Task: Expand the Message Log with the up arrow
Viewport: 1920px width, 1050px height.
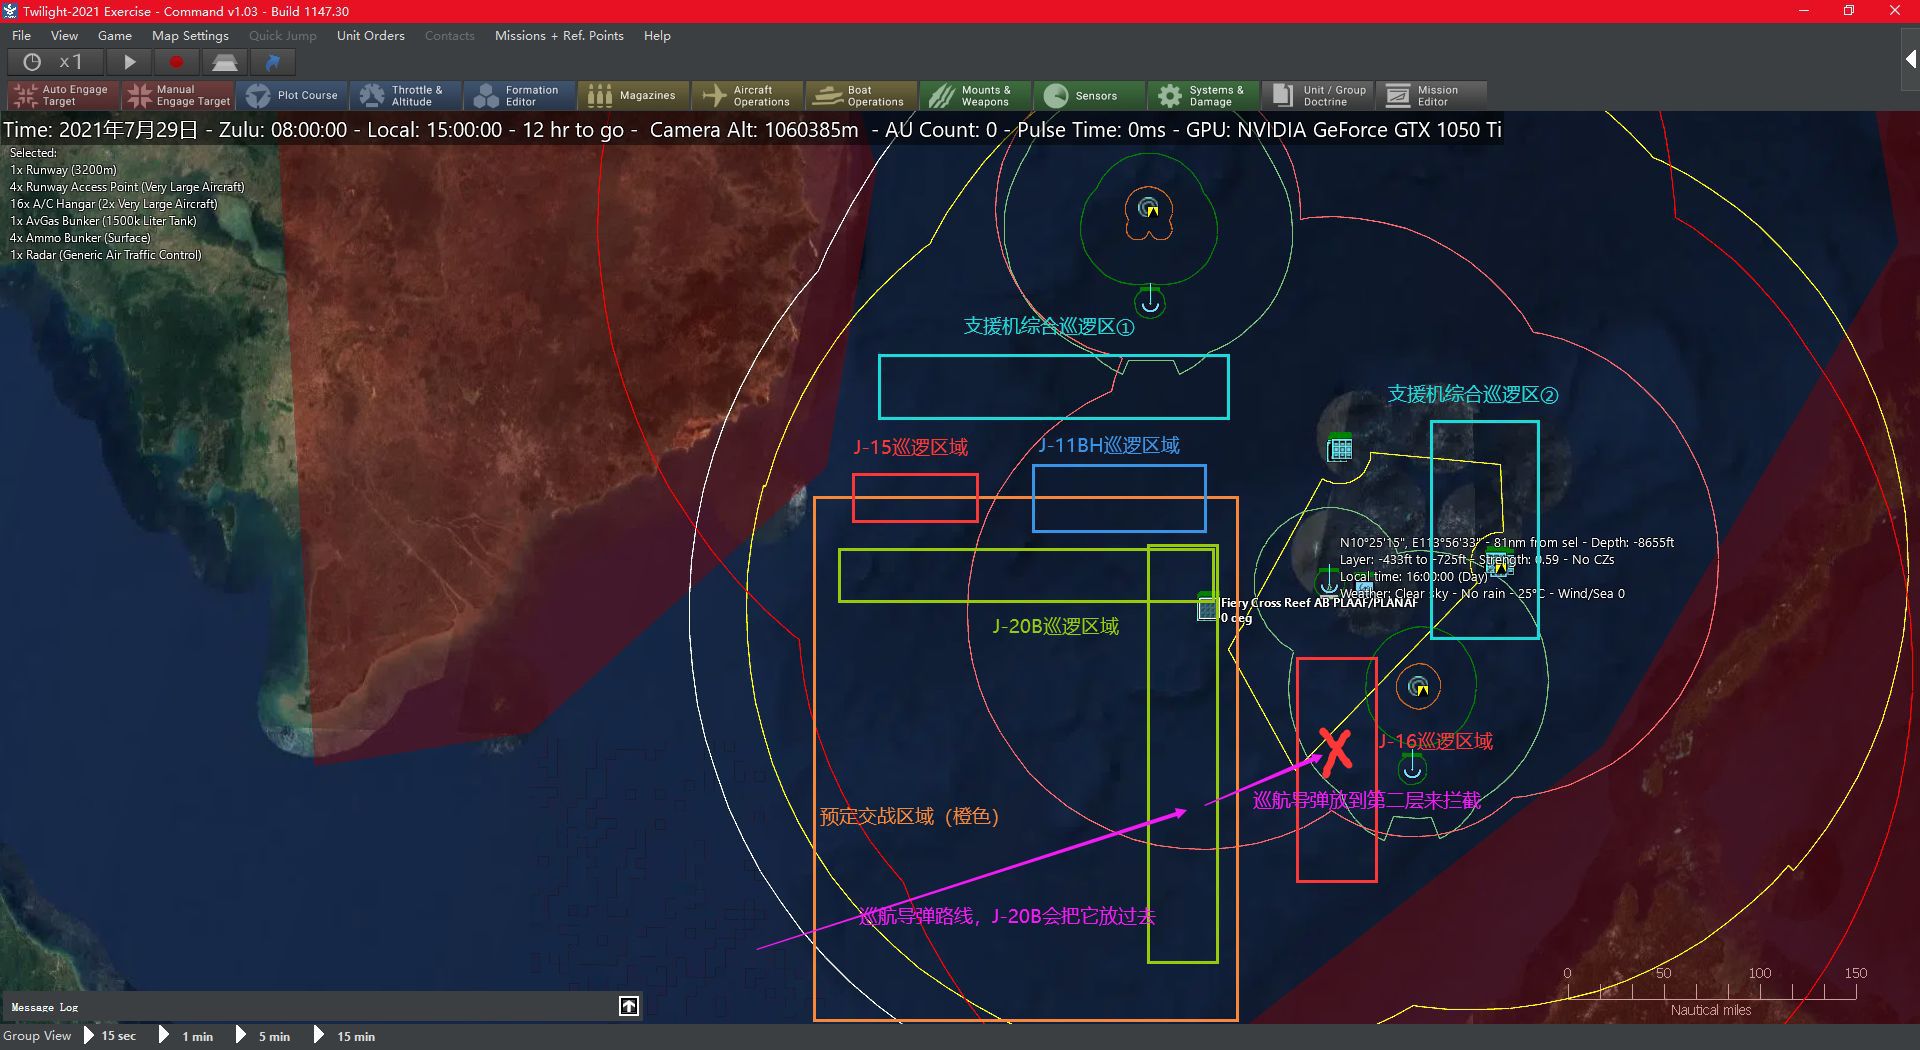Action: click(x=629, y=1006)
